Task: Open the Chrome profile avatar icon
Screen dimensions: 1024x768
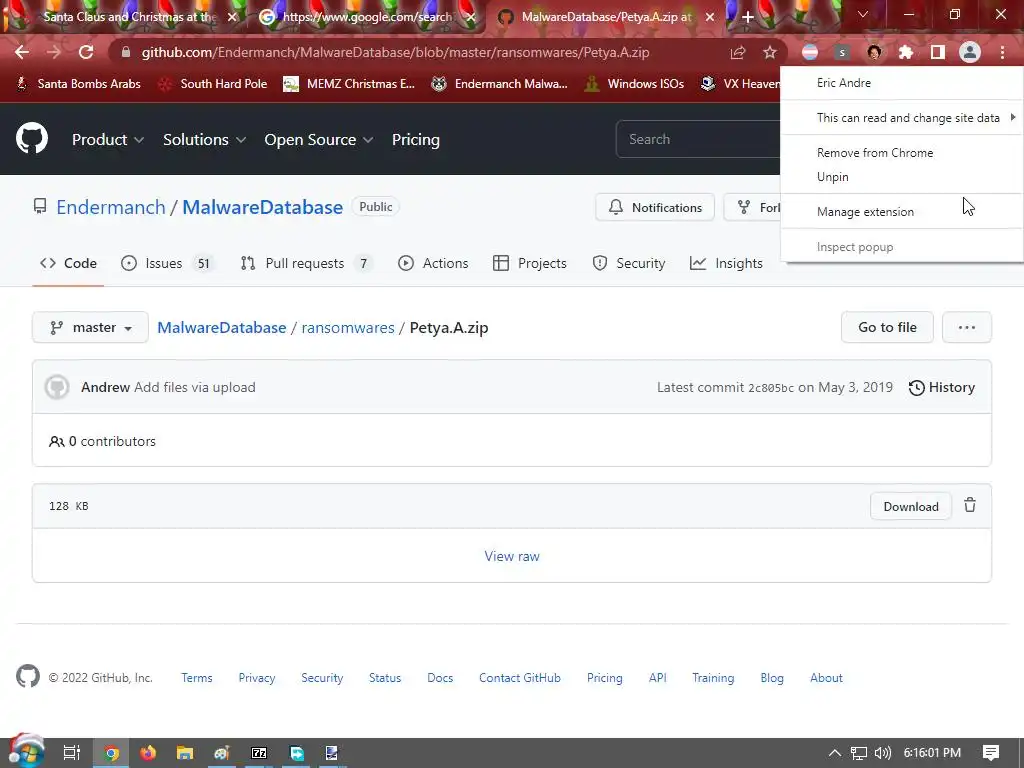Action: [x=970, y=52]
